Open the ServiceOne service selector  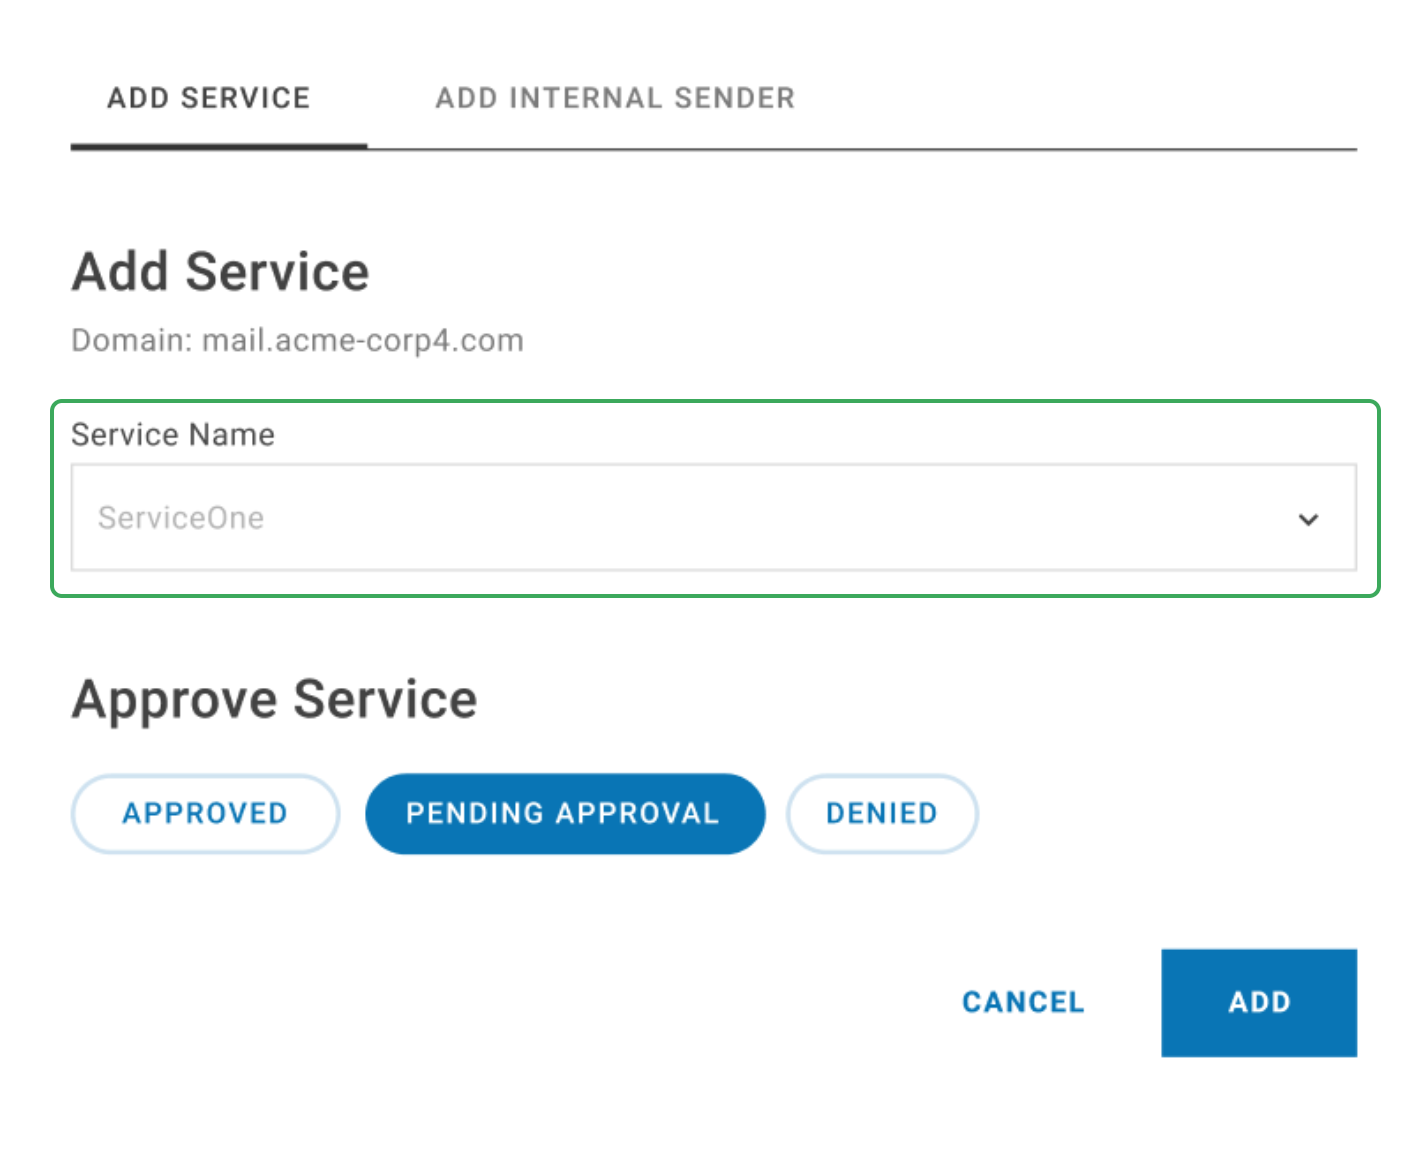point(700,518)
